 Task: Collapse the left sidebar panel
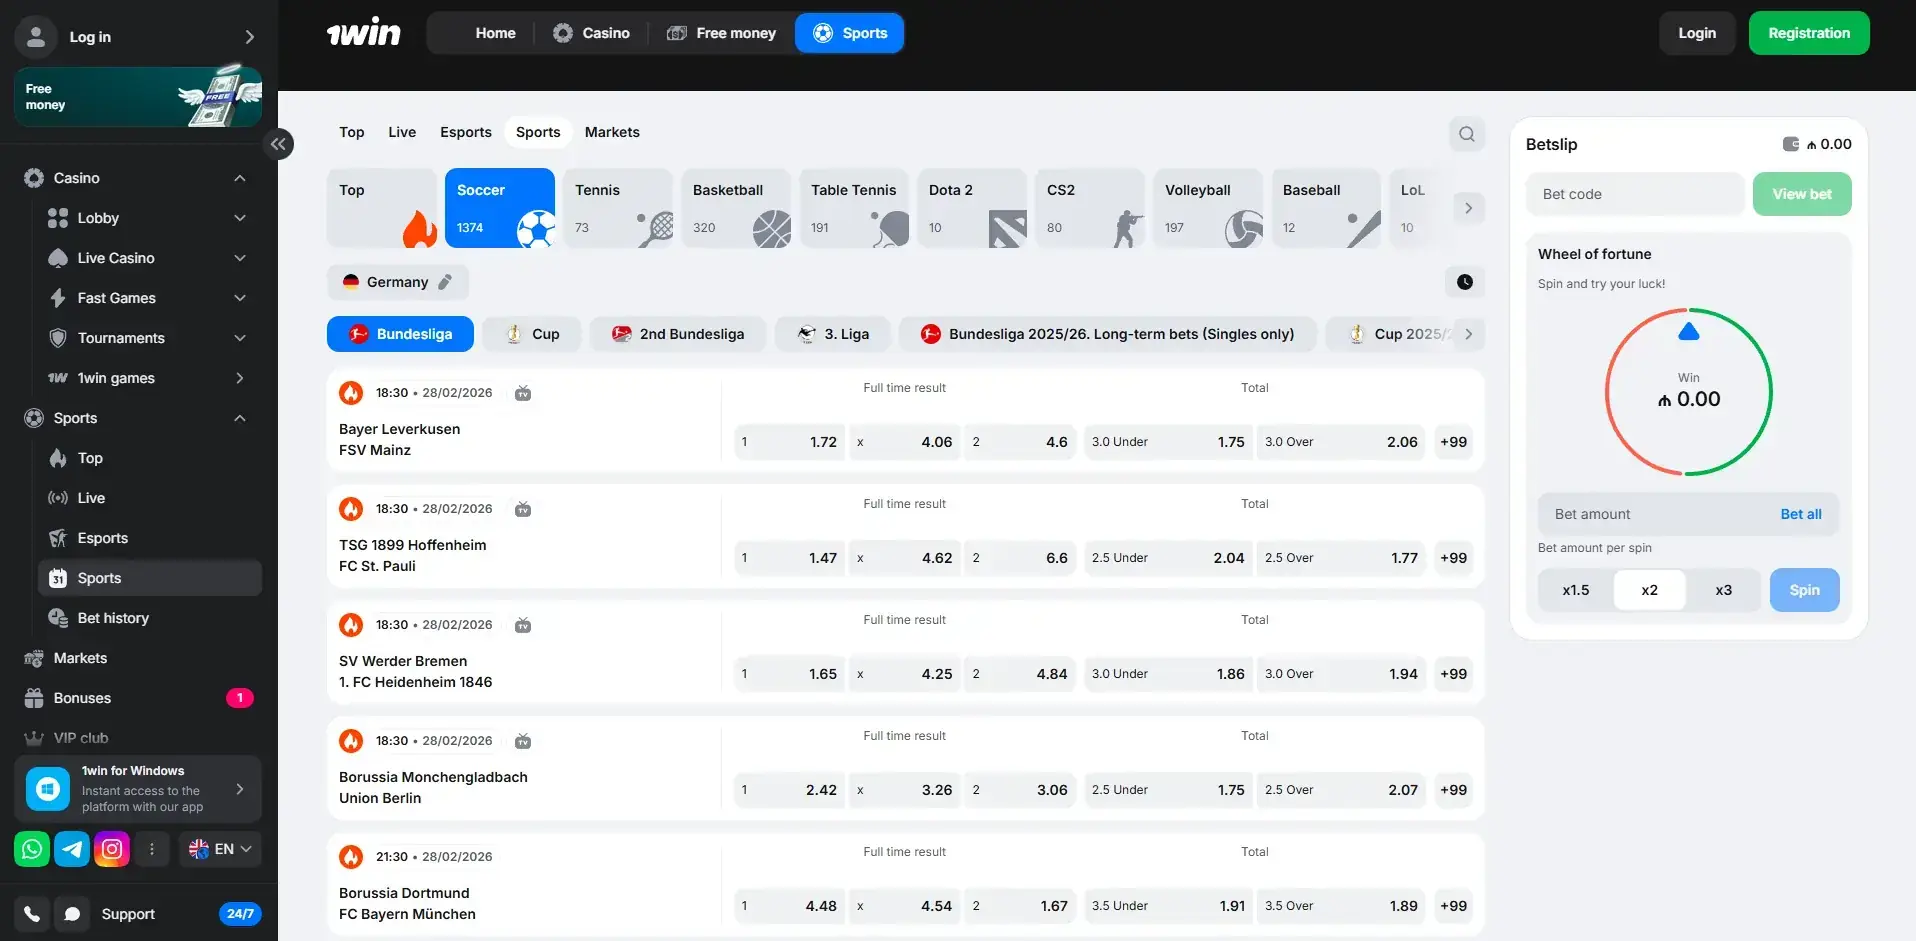[x=278, y=144]
